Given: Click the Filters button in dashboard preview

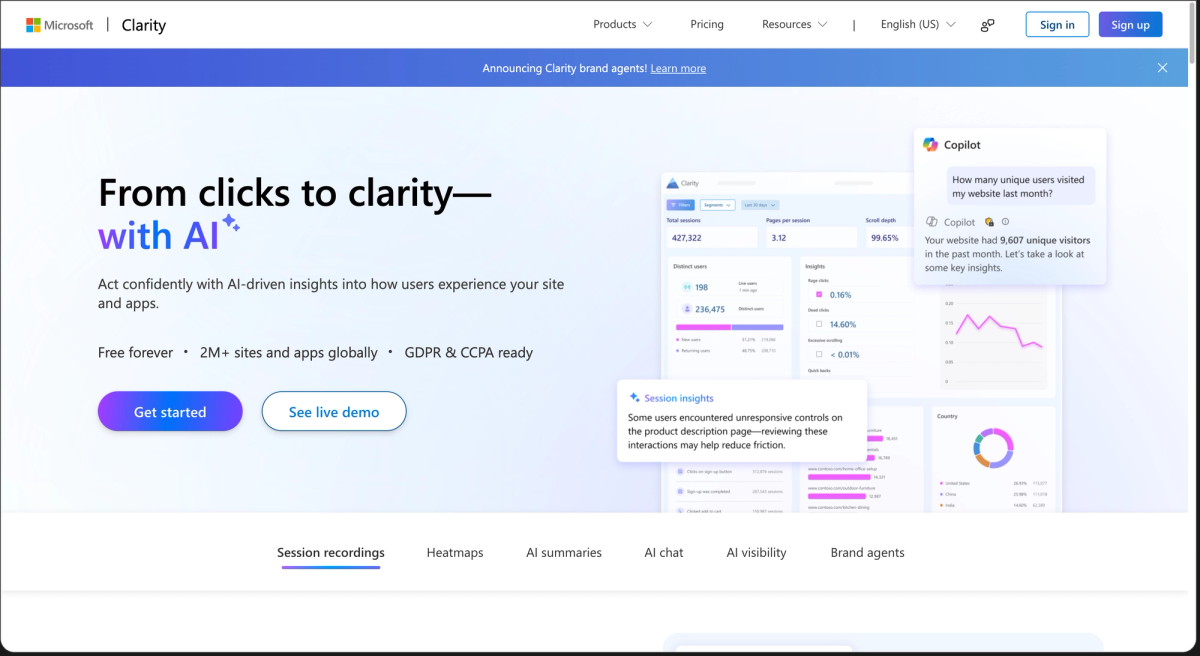Looking at the screenshot, I should [683, 204].
